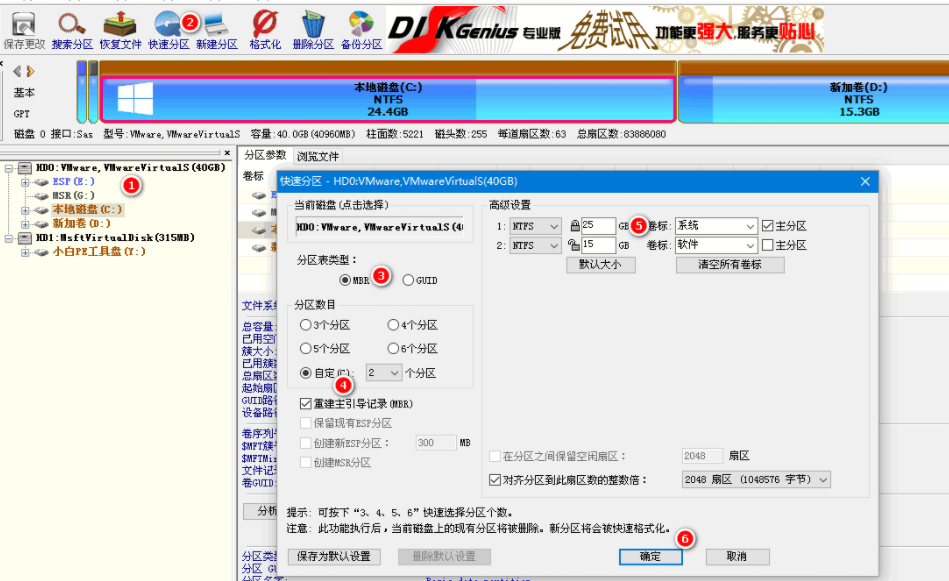Choose 6个分区 option
The width and height of the screenshot is (949, 581).
393,349
